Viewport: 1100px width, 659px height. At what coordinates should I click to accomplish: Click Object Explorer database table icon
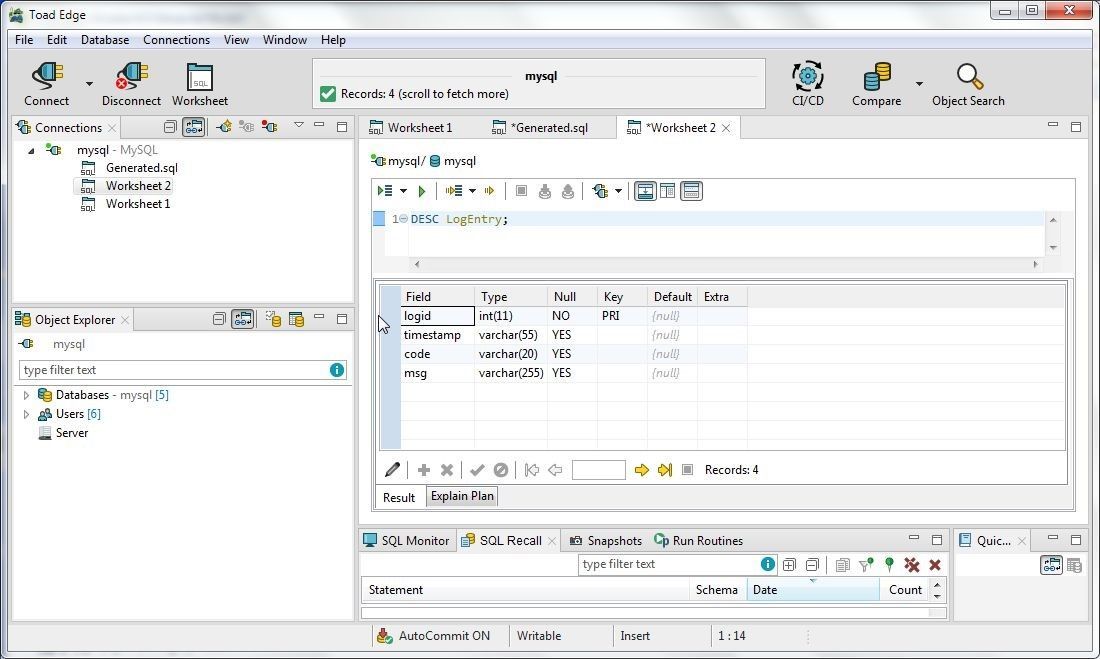pos(296,319)
